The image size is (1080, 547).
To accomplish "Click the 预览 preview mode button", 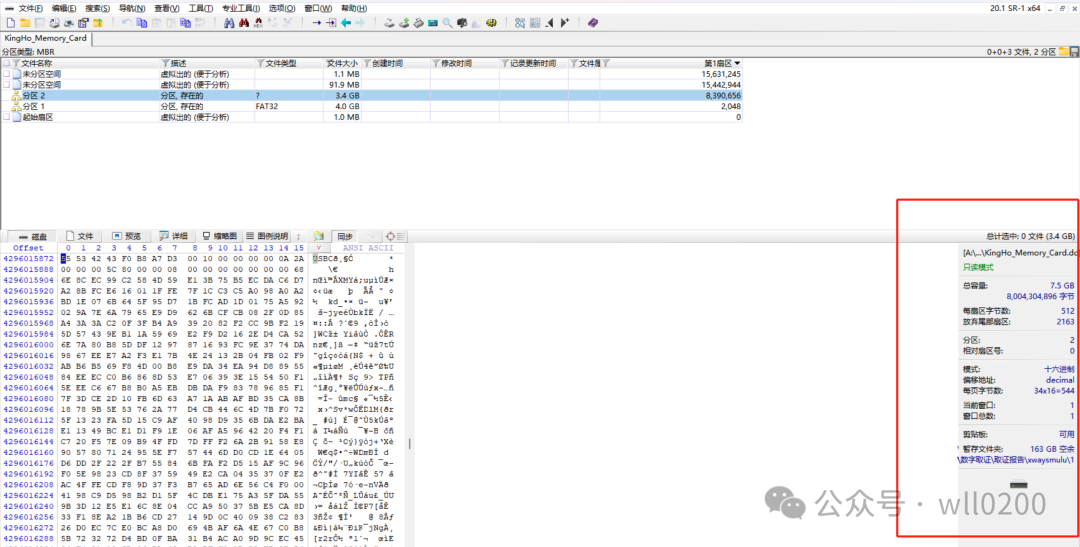I will pyautogui.click(x=127, y=236).
